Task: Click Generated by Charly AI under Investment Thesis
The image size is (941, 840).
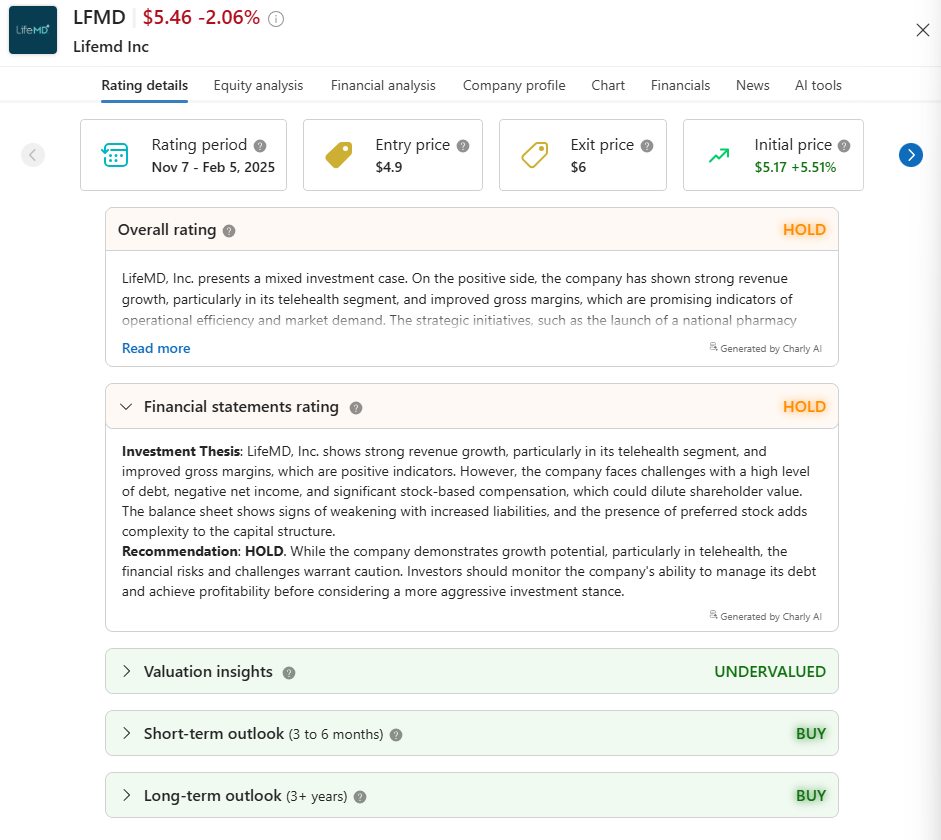Action: click(x=765, y=616)
